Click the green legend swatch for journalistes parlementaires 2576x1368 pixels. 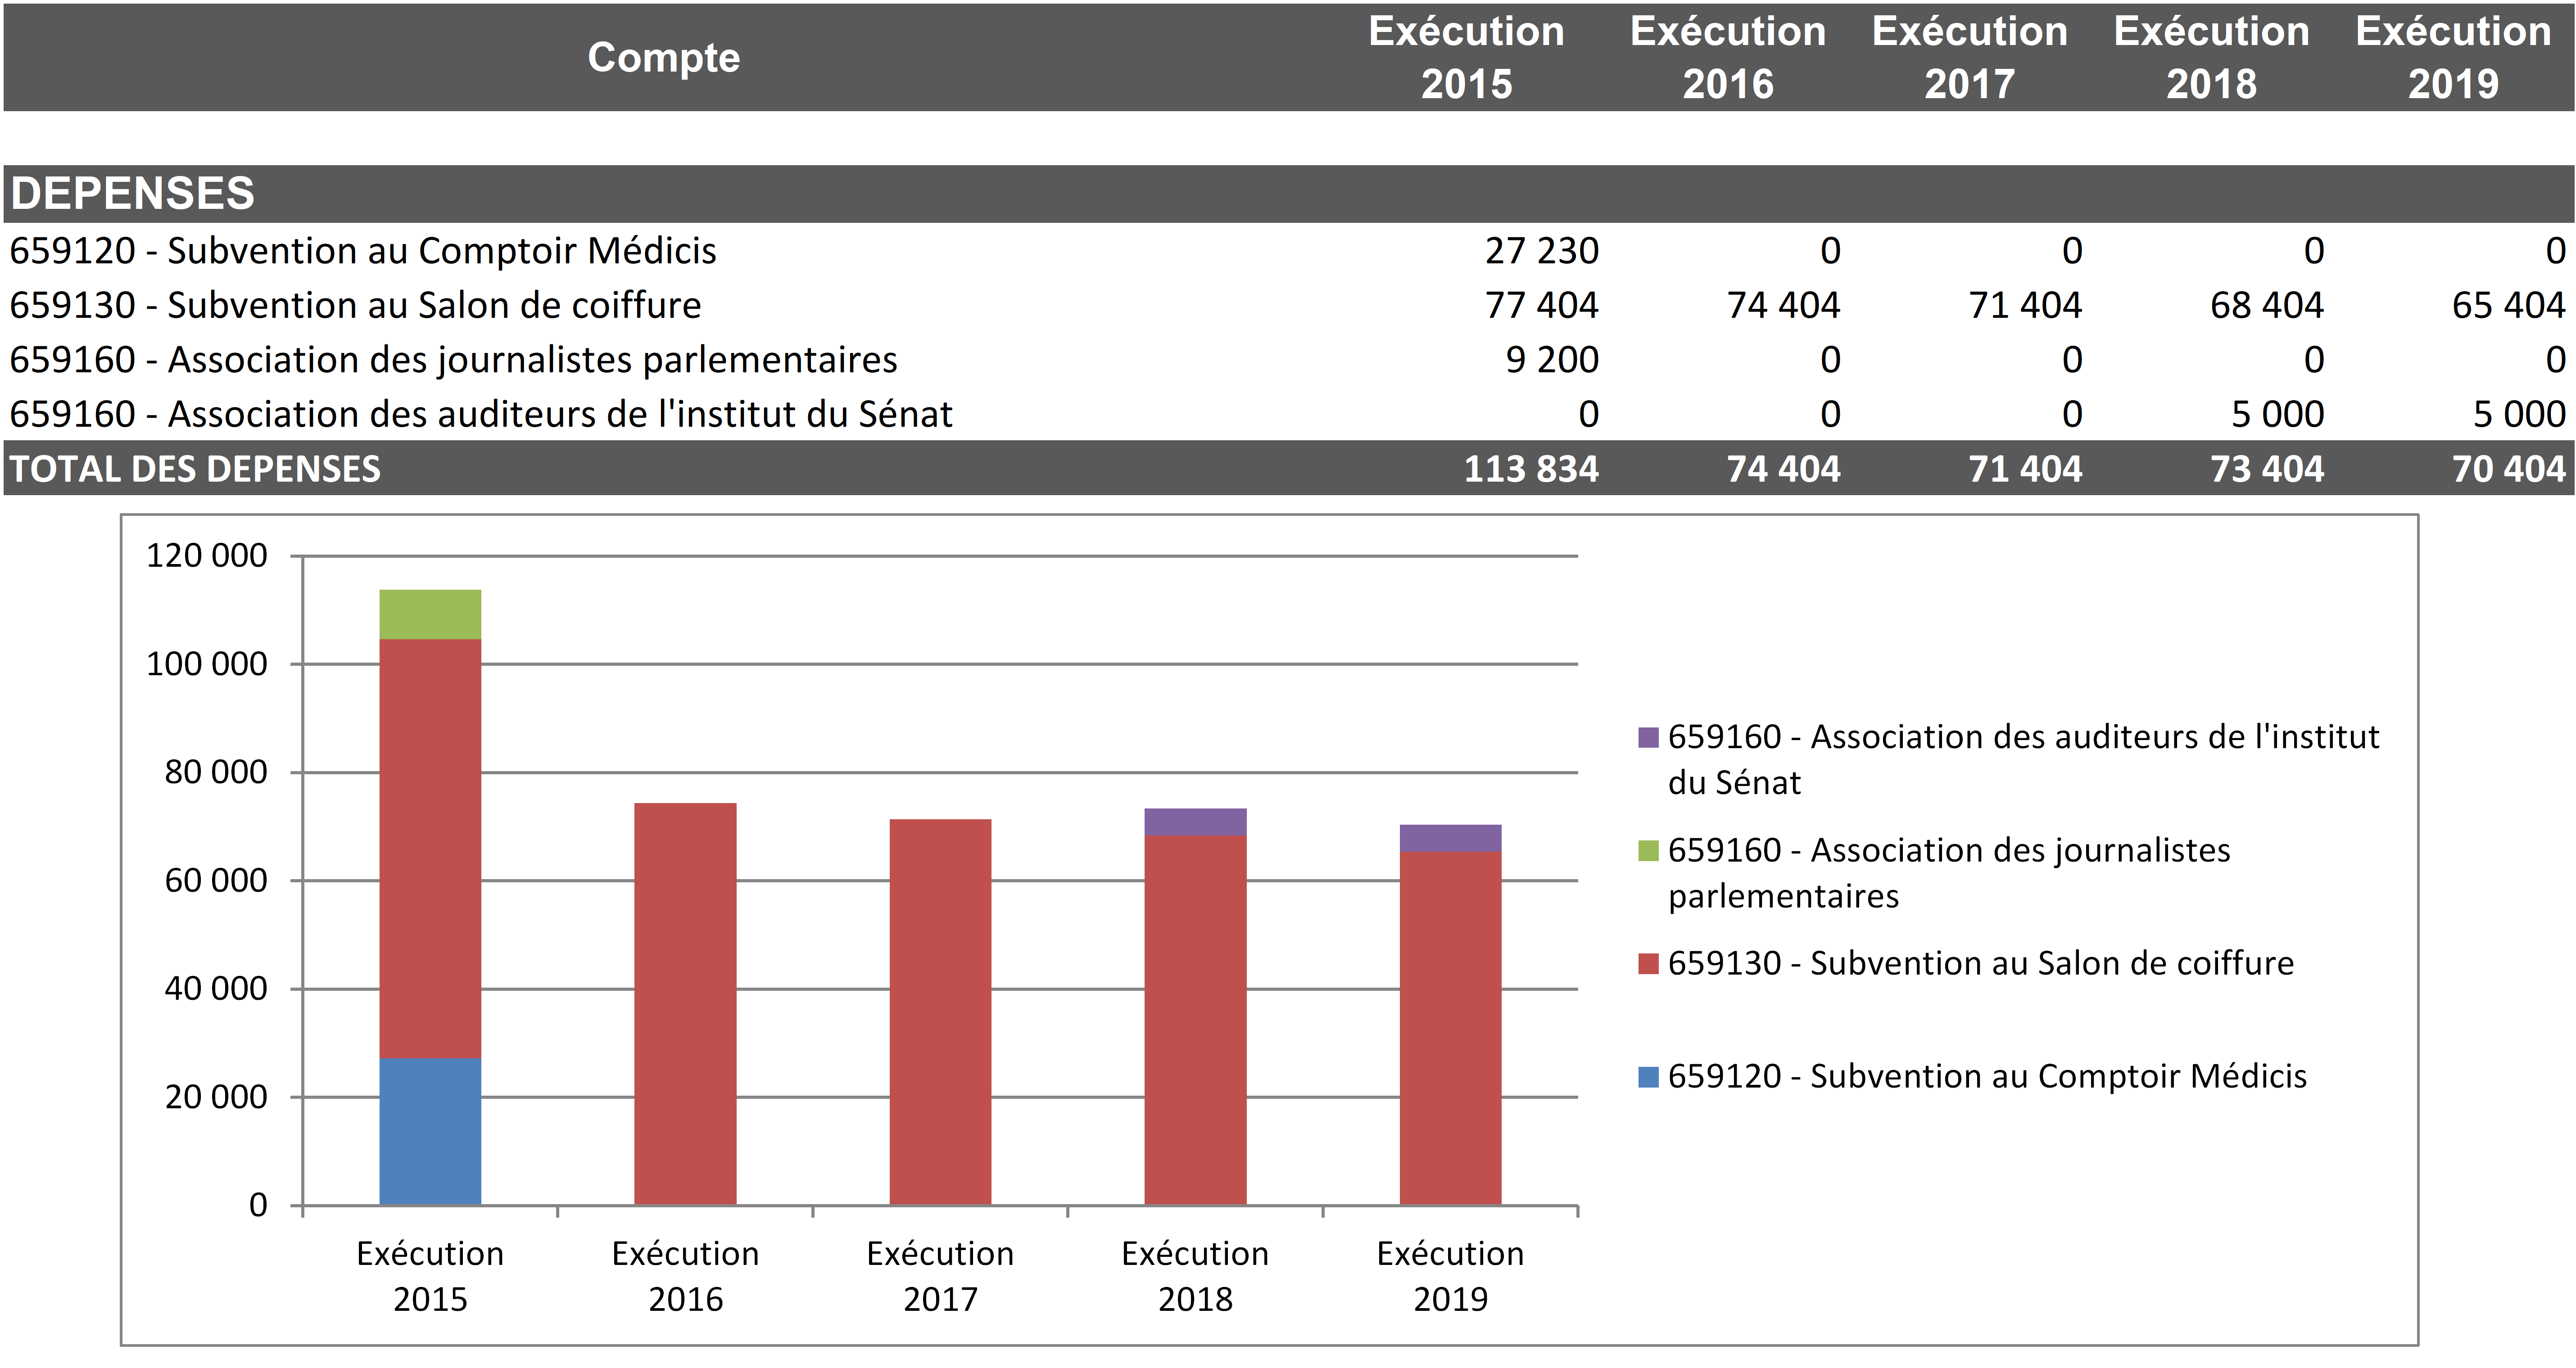tap(1648, 851)
